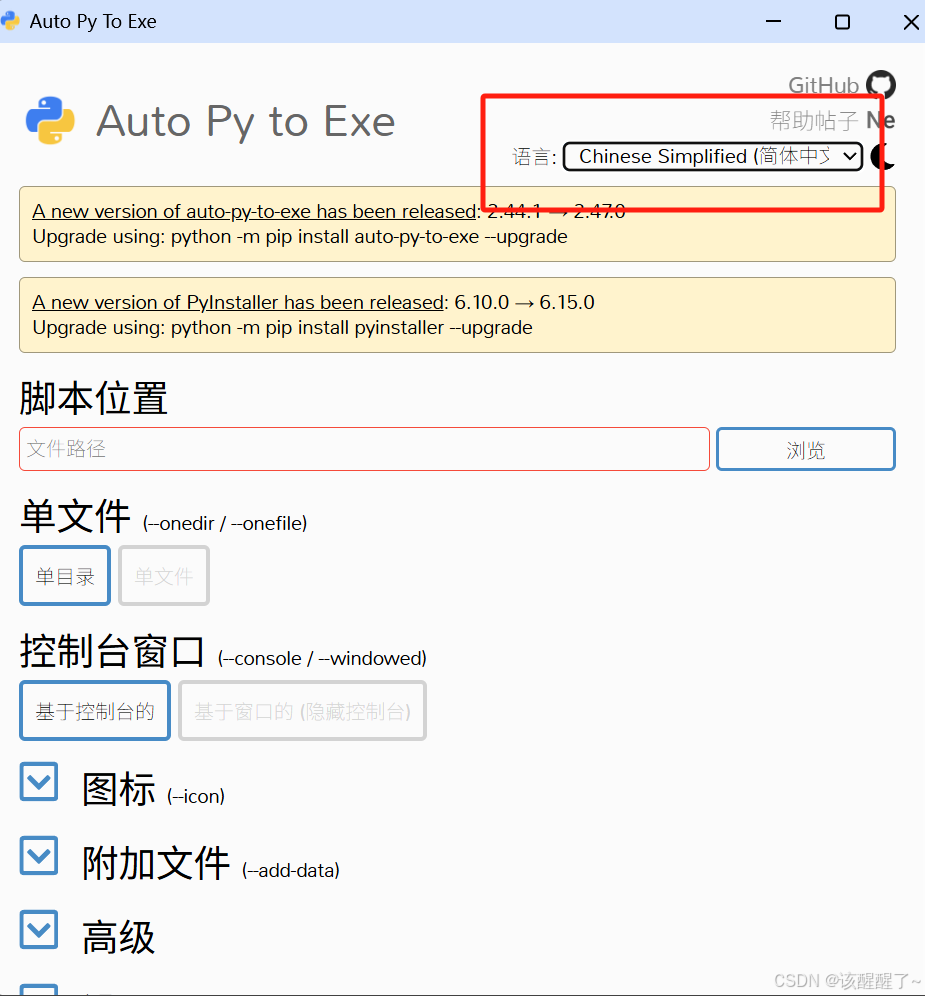Expand the 图标 (--icon) section chevron
The image size is (925, 996).
click(39, 781)
